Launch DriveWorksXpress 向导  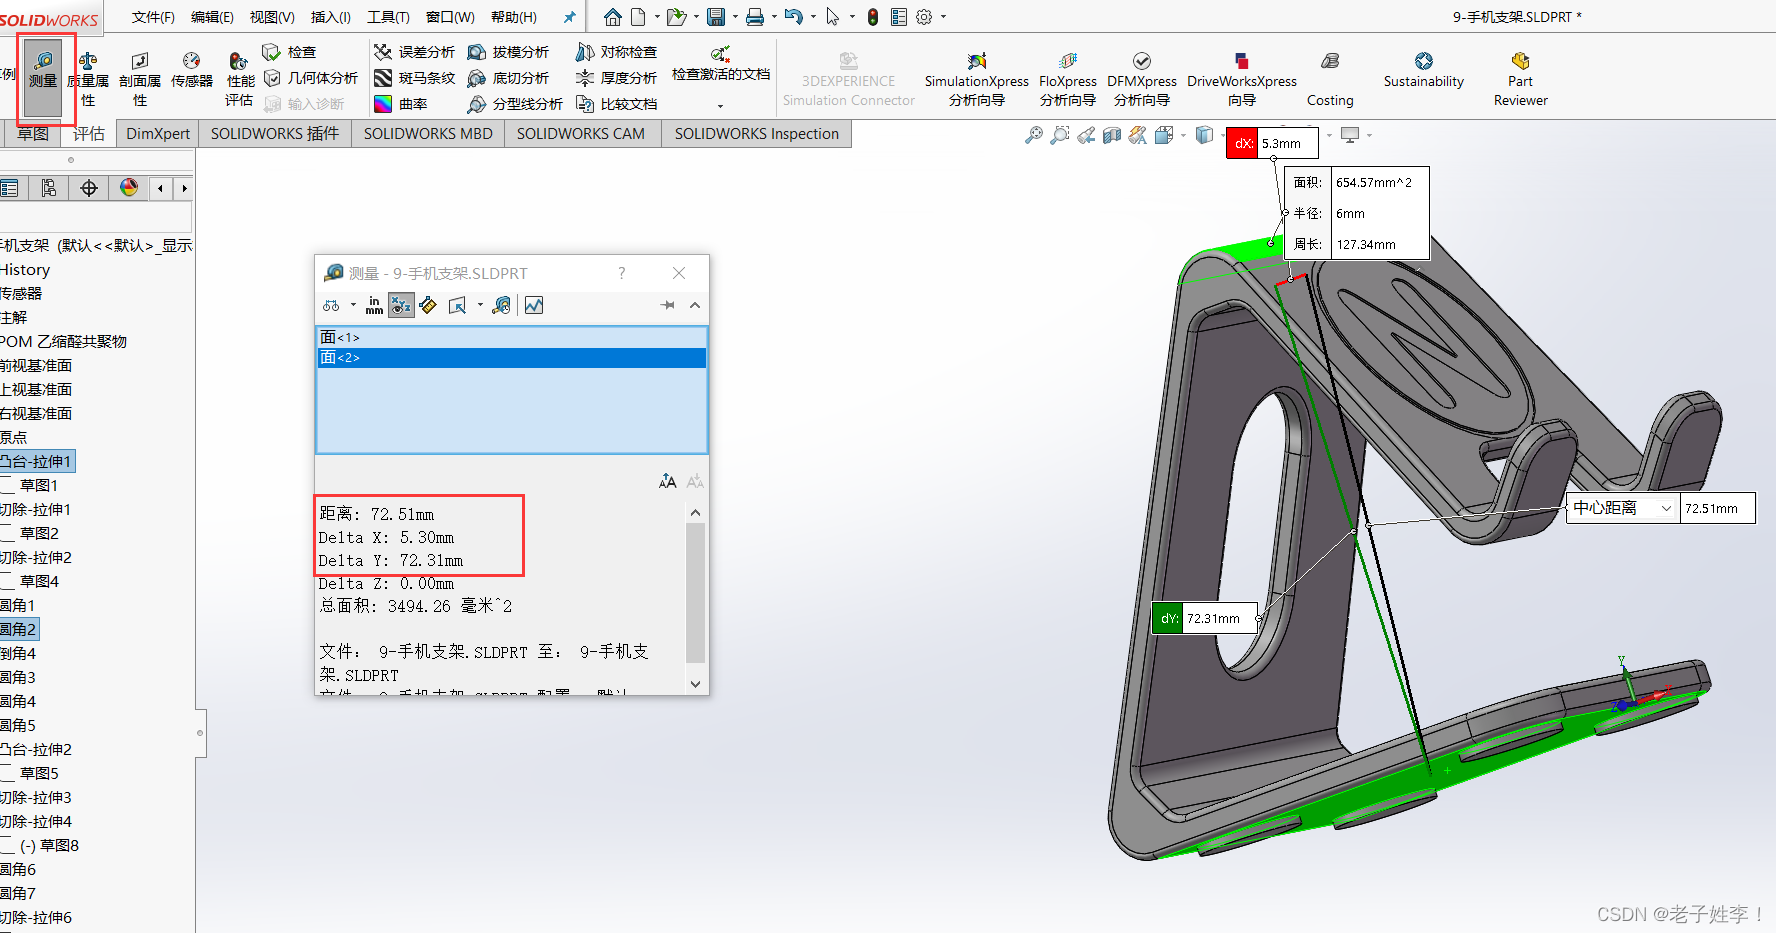1241,80
